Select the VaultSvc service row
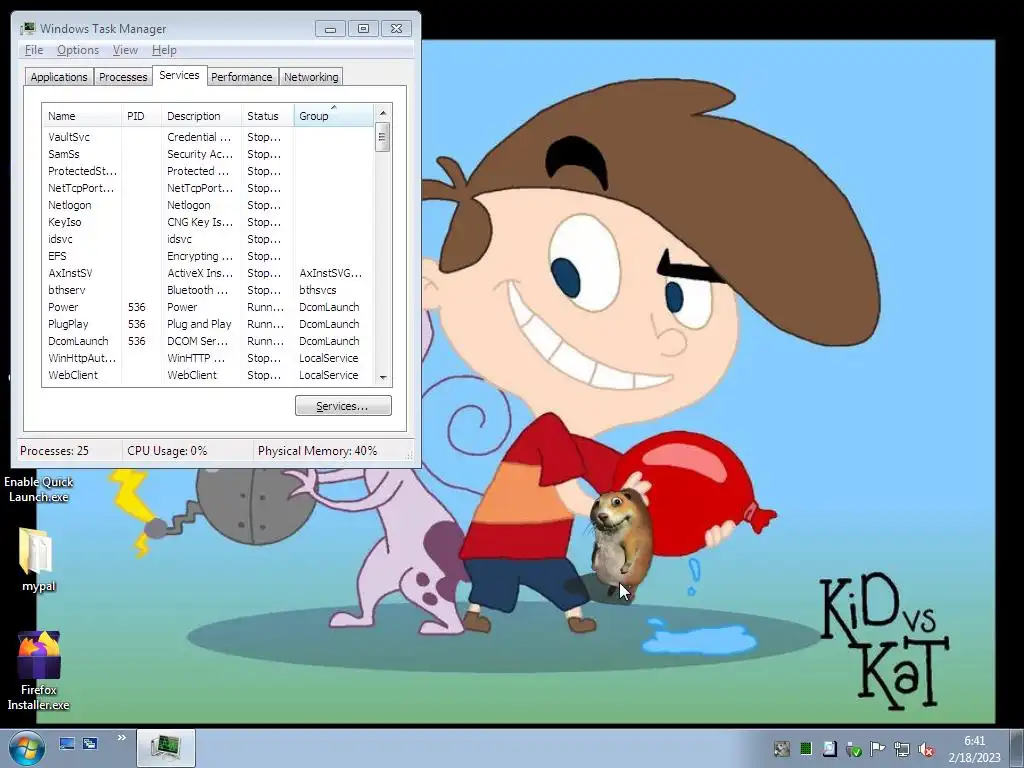The height and width of the screenshot is (768, 1024). pyautogui.click(x=208, y=137)
